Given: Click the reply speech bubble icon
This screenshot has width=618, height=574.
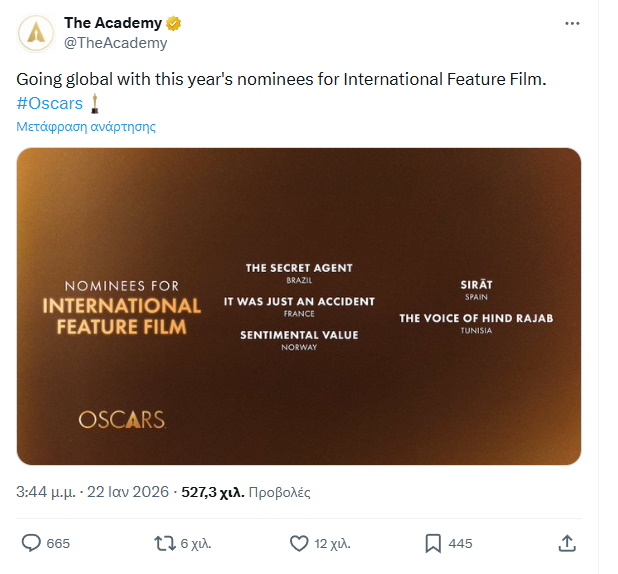Looking at the screenshot, I should pos(31,543).
